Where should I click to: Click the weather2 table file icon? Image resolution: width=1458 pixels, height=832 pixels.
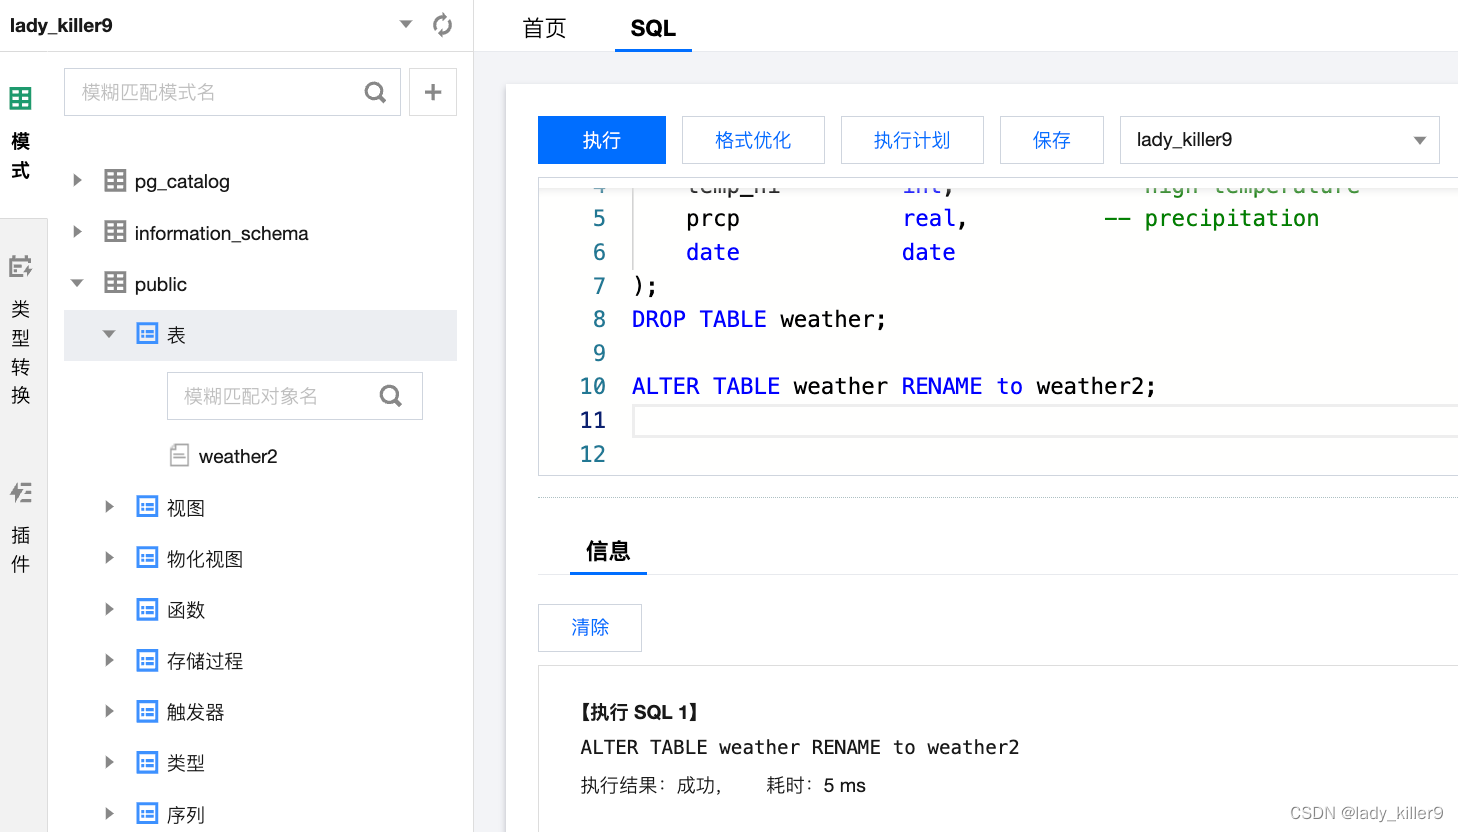179,456
